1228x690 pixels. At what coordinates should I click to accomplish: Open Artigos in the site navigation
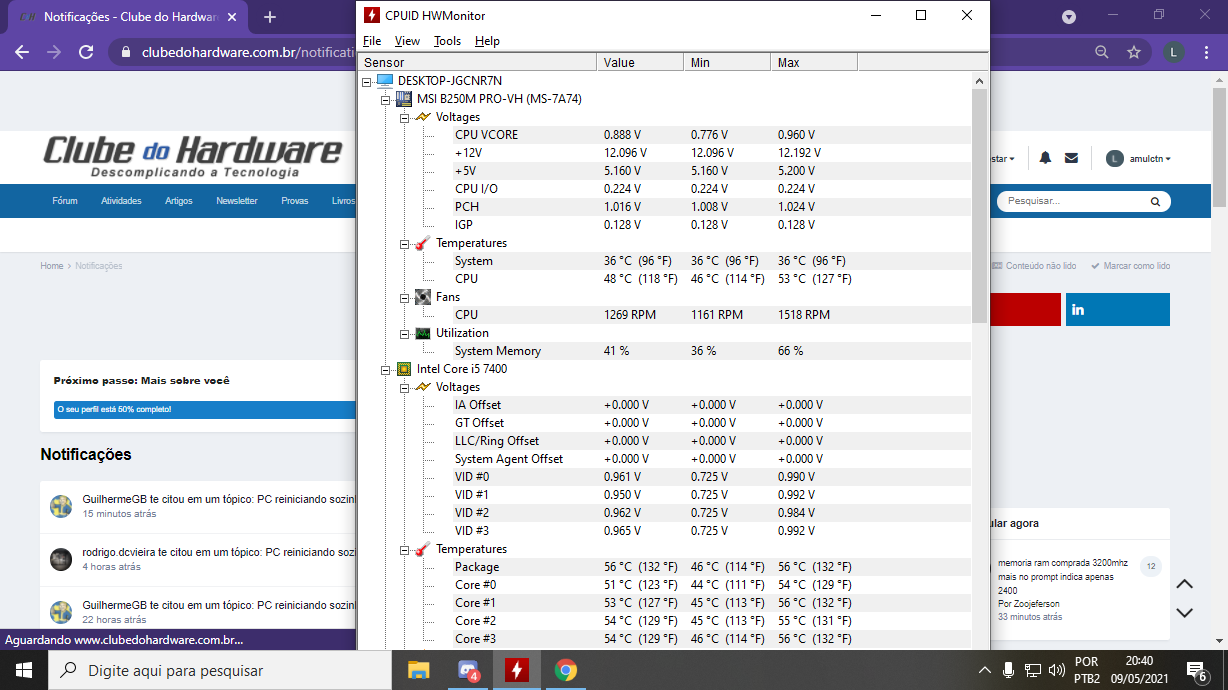pos(179,201)
